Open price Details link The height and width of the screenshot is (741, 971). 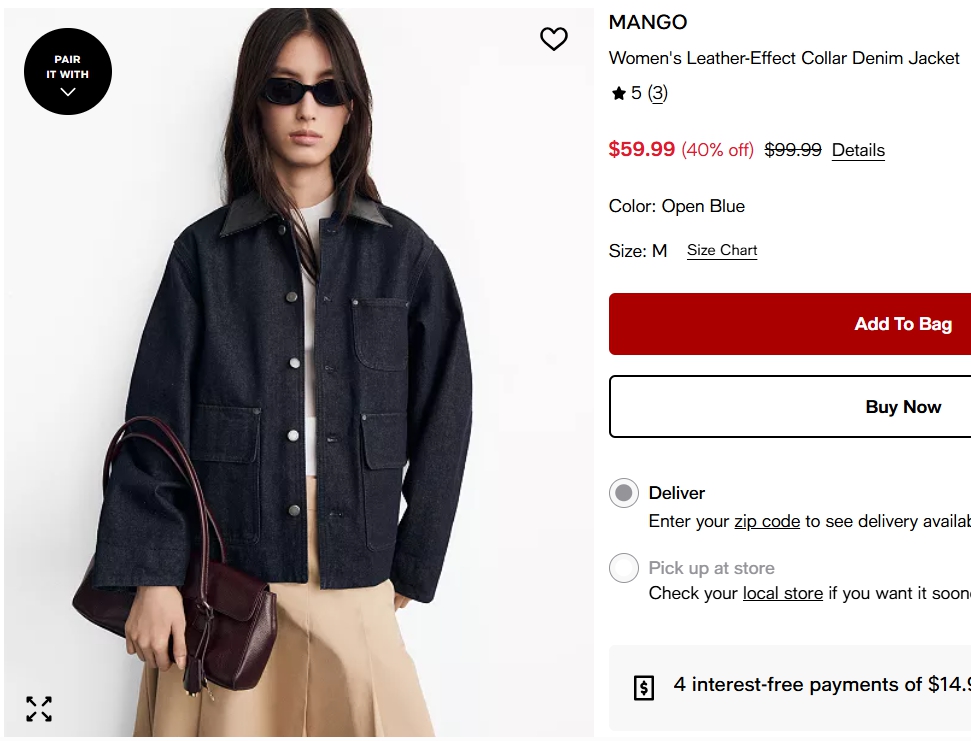click(858, 150)
